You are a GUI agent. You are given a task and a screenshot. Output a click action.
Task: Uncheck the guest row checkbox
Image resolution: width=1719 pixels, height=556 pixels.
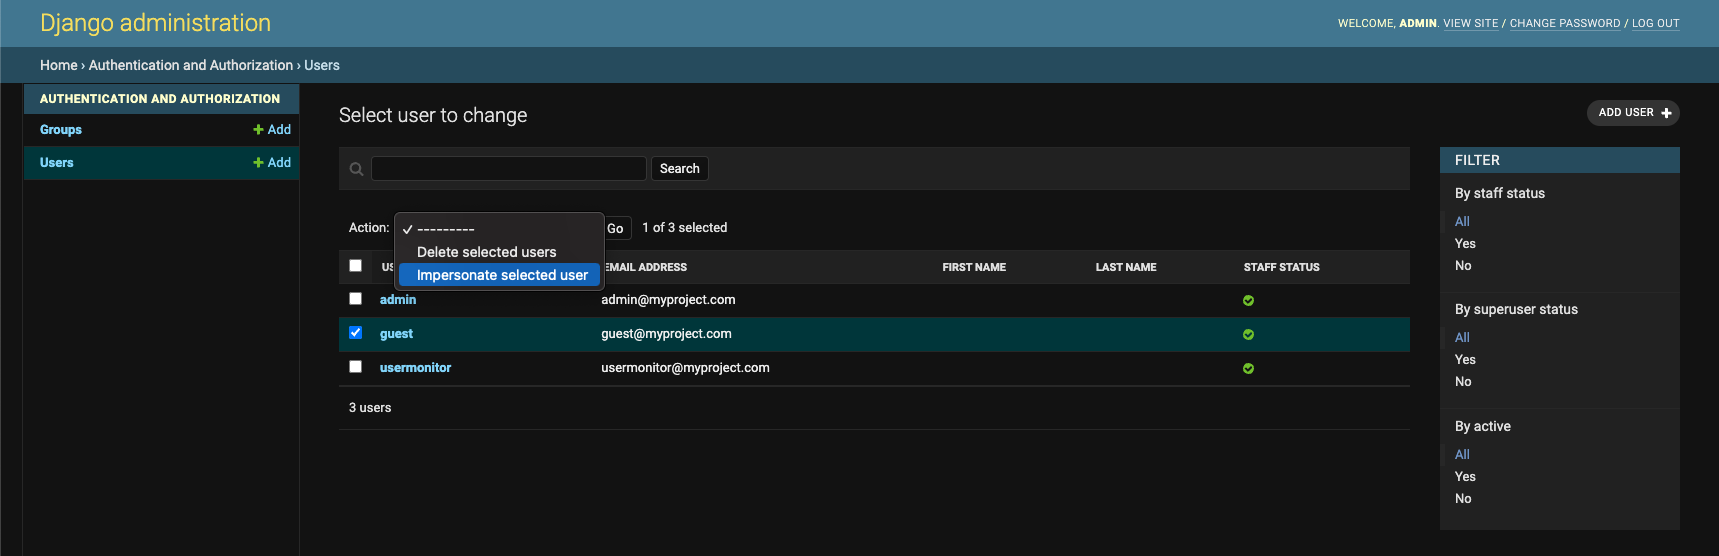click(x=355, y=333)
